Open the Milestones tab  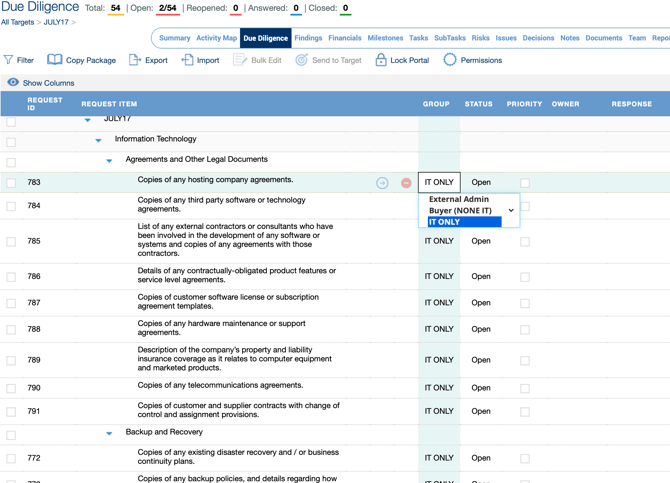click(x=385, y=38)
